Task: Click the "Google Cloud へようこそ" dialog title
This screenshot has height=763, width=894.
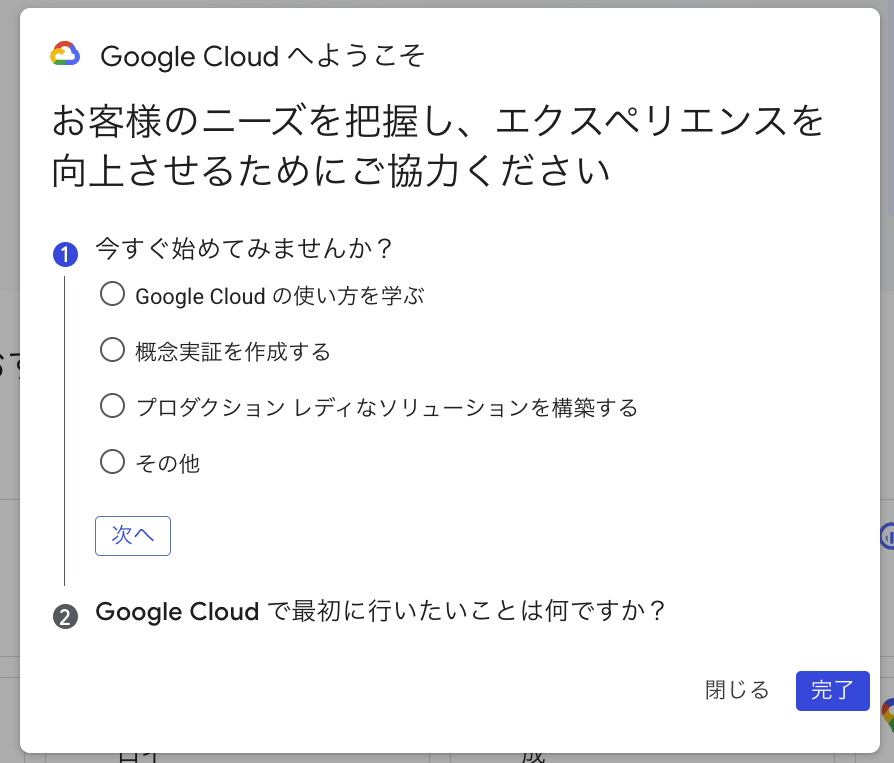Action: tap(262, 56)
